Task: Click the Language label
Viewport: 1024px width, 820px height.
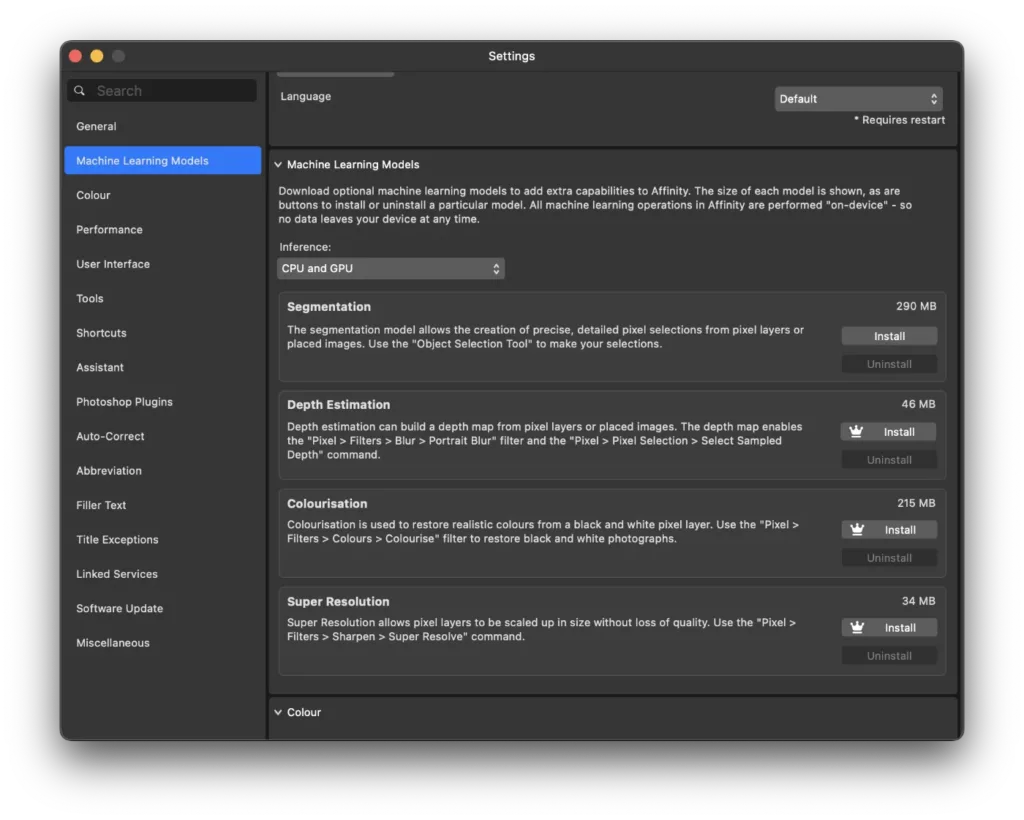Action: (x=306, y=97)
